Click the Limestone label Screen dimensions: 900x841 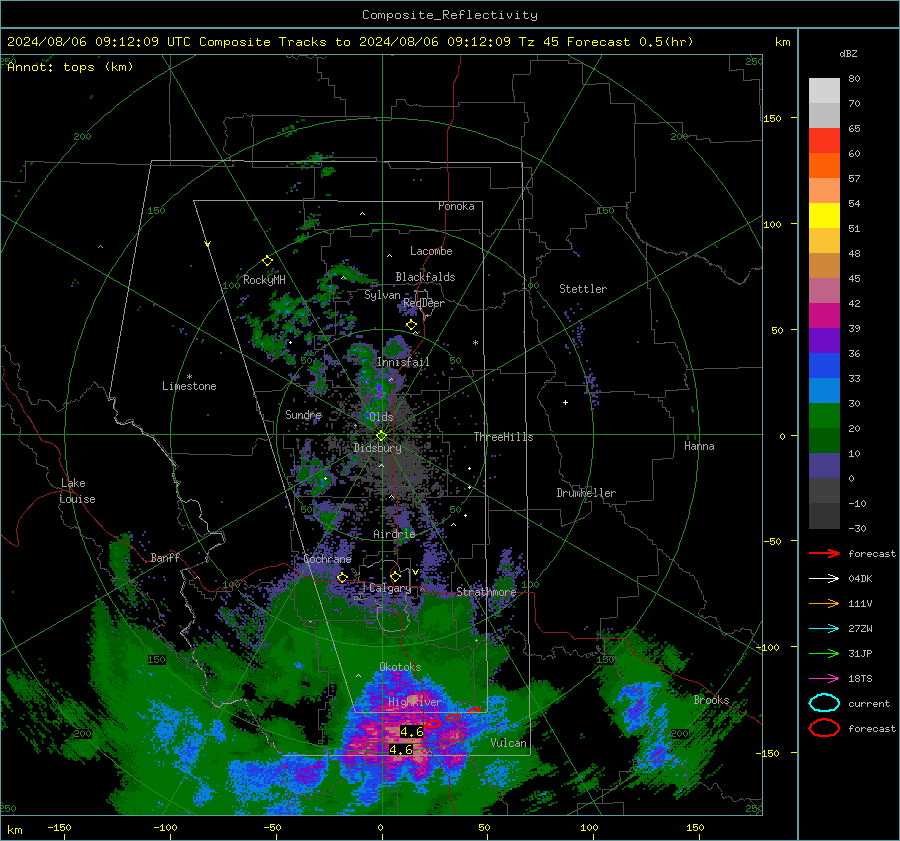pyautogui.click(x=189, y=386)
